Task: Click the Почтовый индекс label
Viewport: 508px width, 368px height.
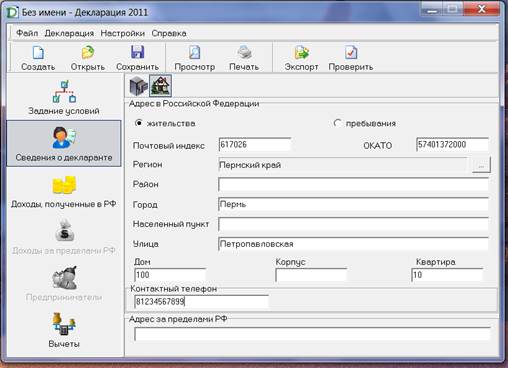Action: [x=169, y=146]
